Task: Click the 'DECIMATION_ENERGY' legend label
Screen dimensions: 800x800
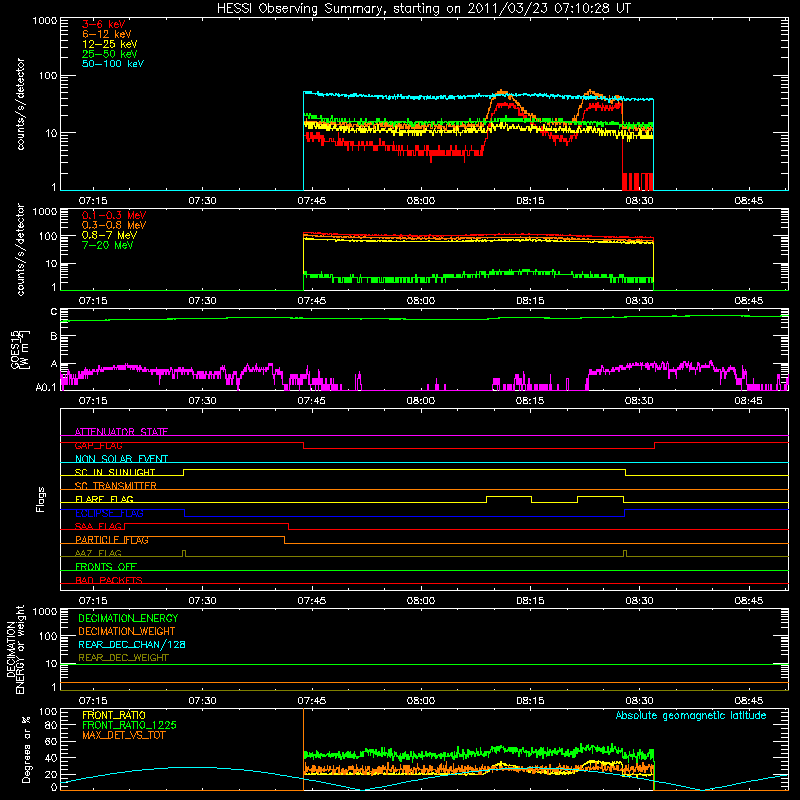Action: 128,618
